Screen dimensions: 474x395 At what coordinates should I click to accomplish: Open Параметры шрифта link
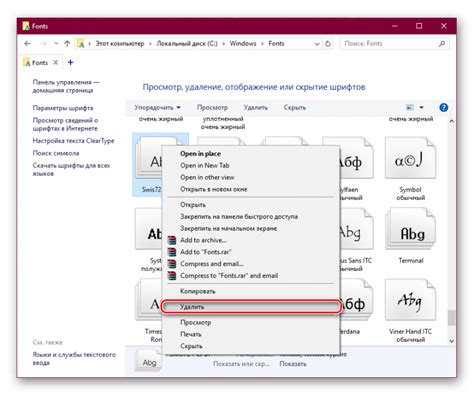63,108
